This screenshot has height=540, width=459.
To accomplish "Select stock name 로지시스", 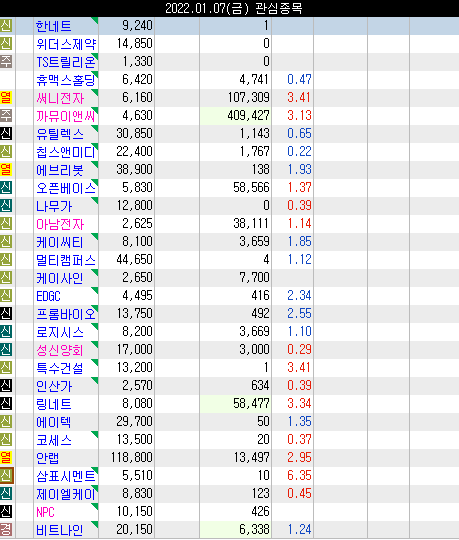I will tap(60, 332).
